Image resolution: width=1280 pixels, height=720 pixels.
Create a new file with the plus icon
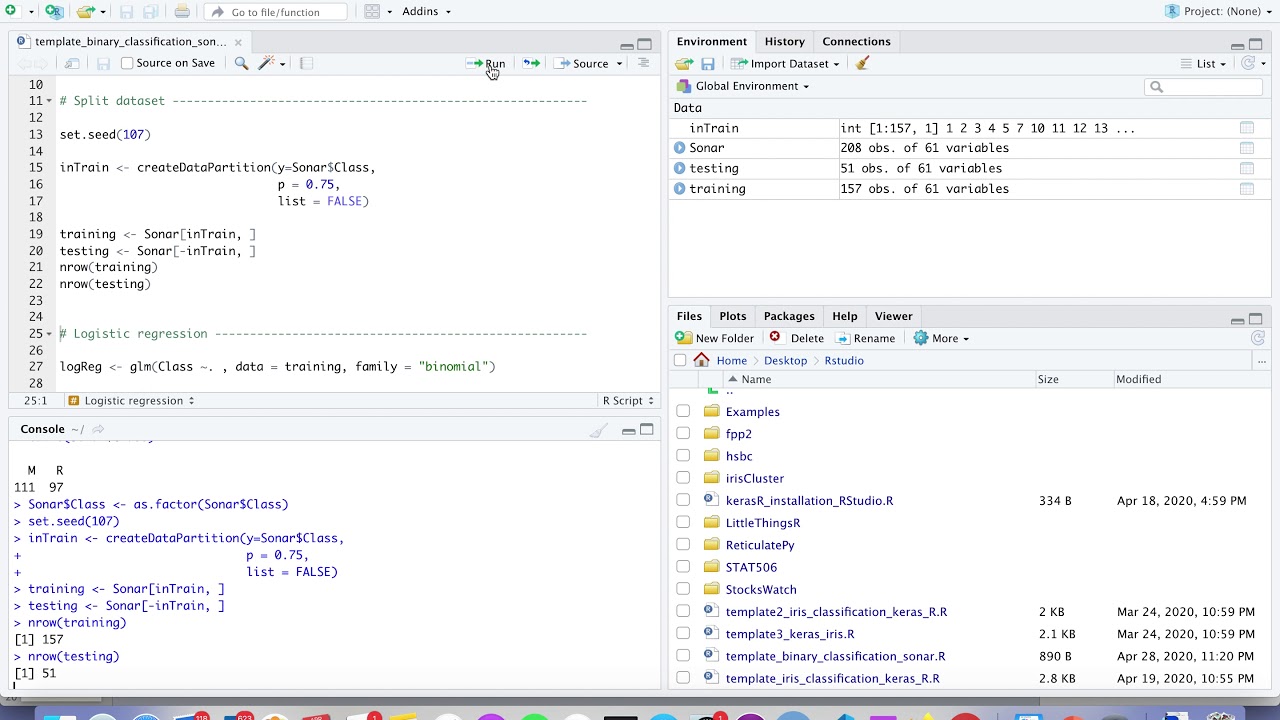tap(10, 11)
